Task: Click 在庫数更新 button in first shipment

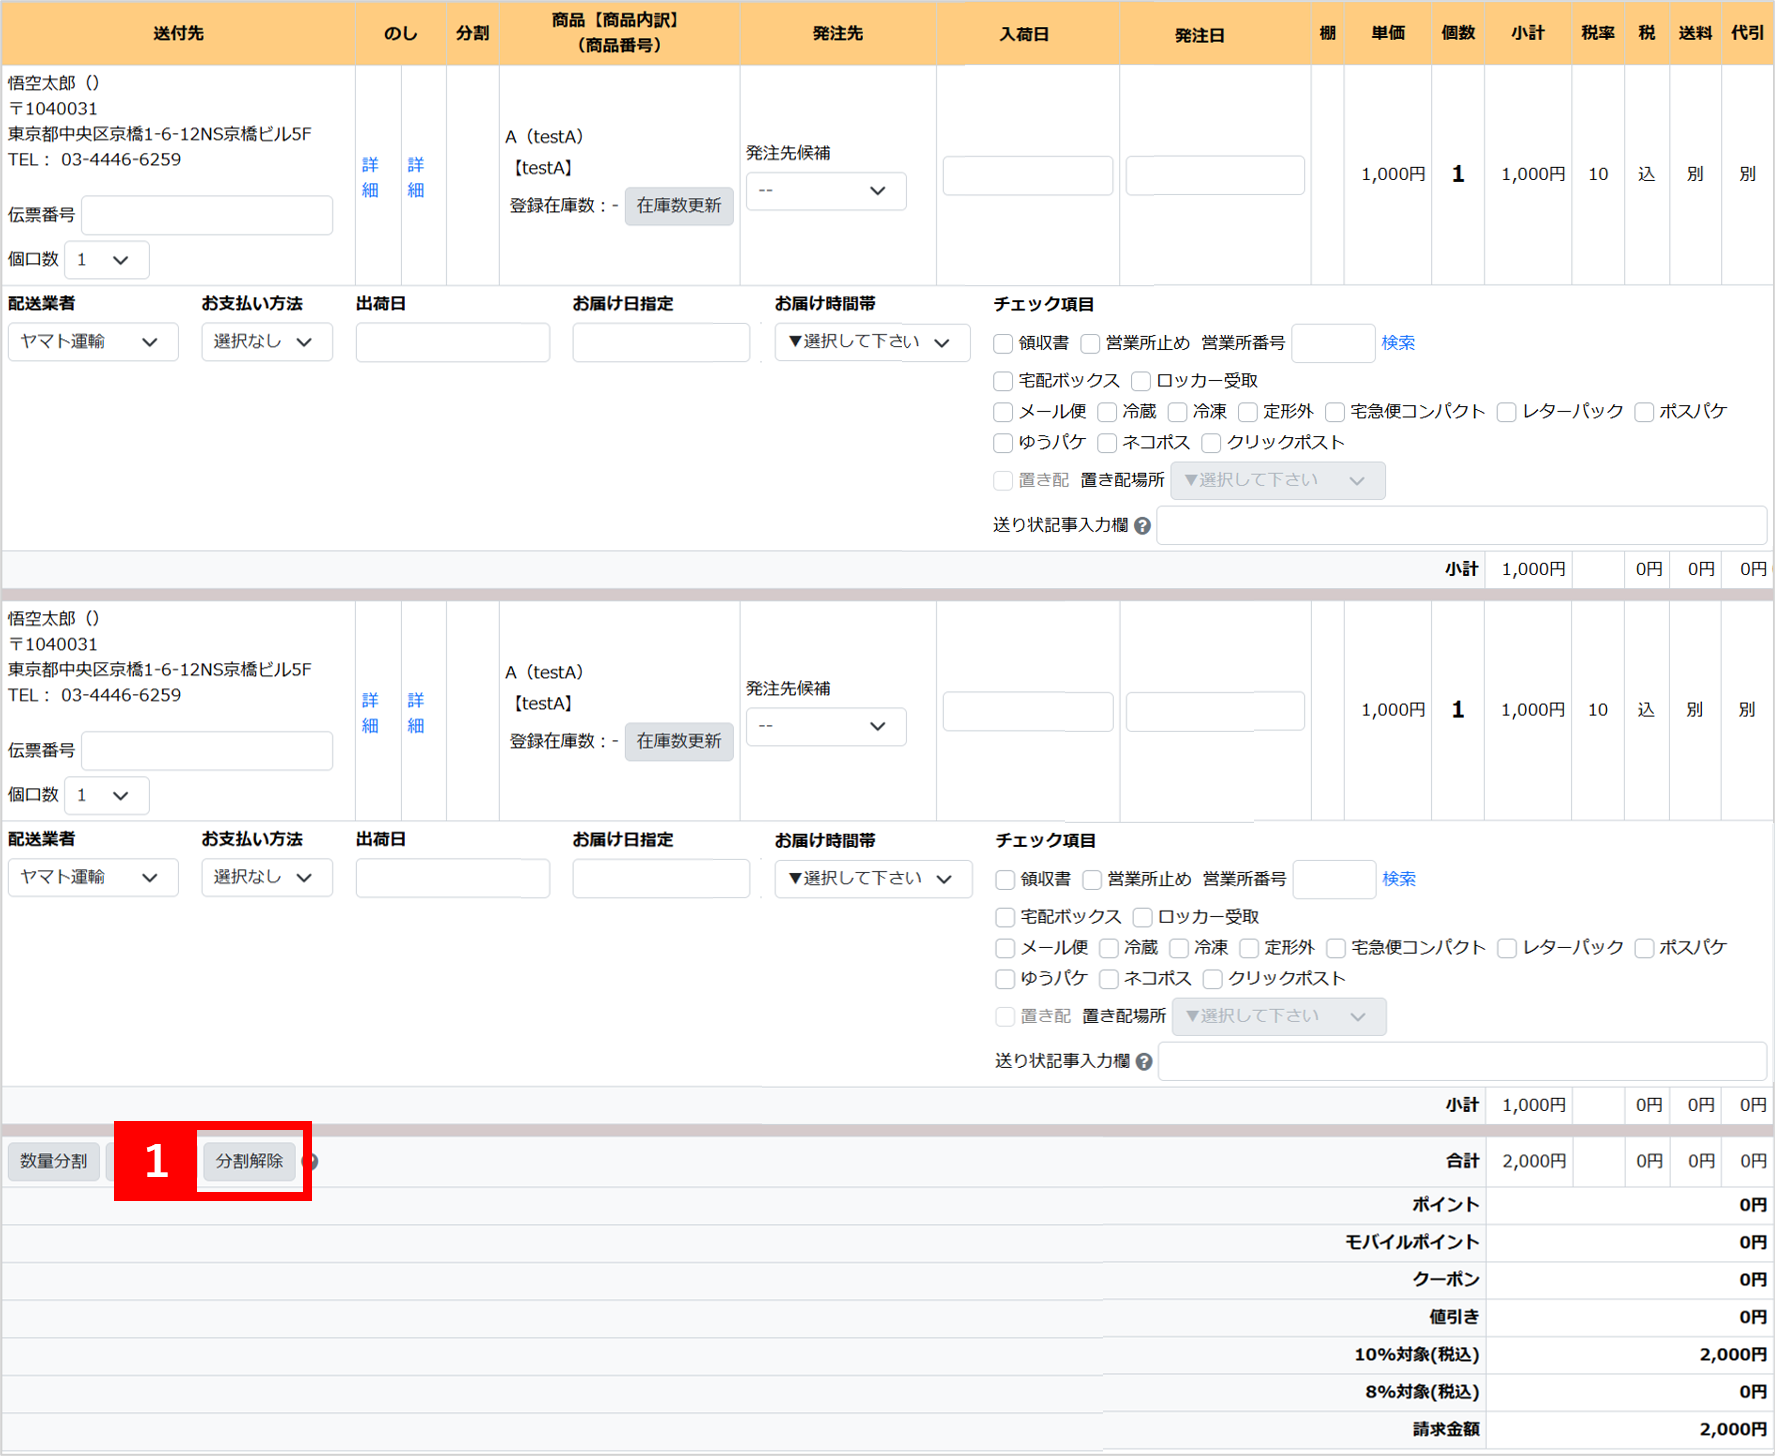Action: pyautogui.click(x=678, y=206)
